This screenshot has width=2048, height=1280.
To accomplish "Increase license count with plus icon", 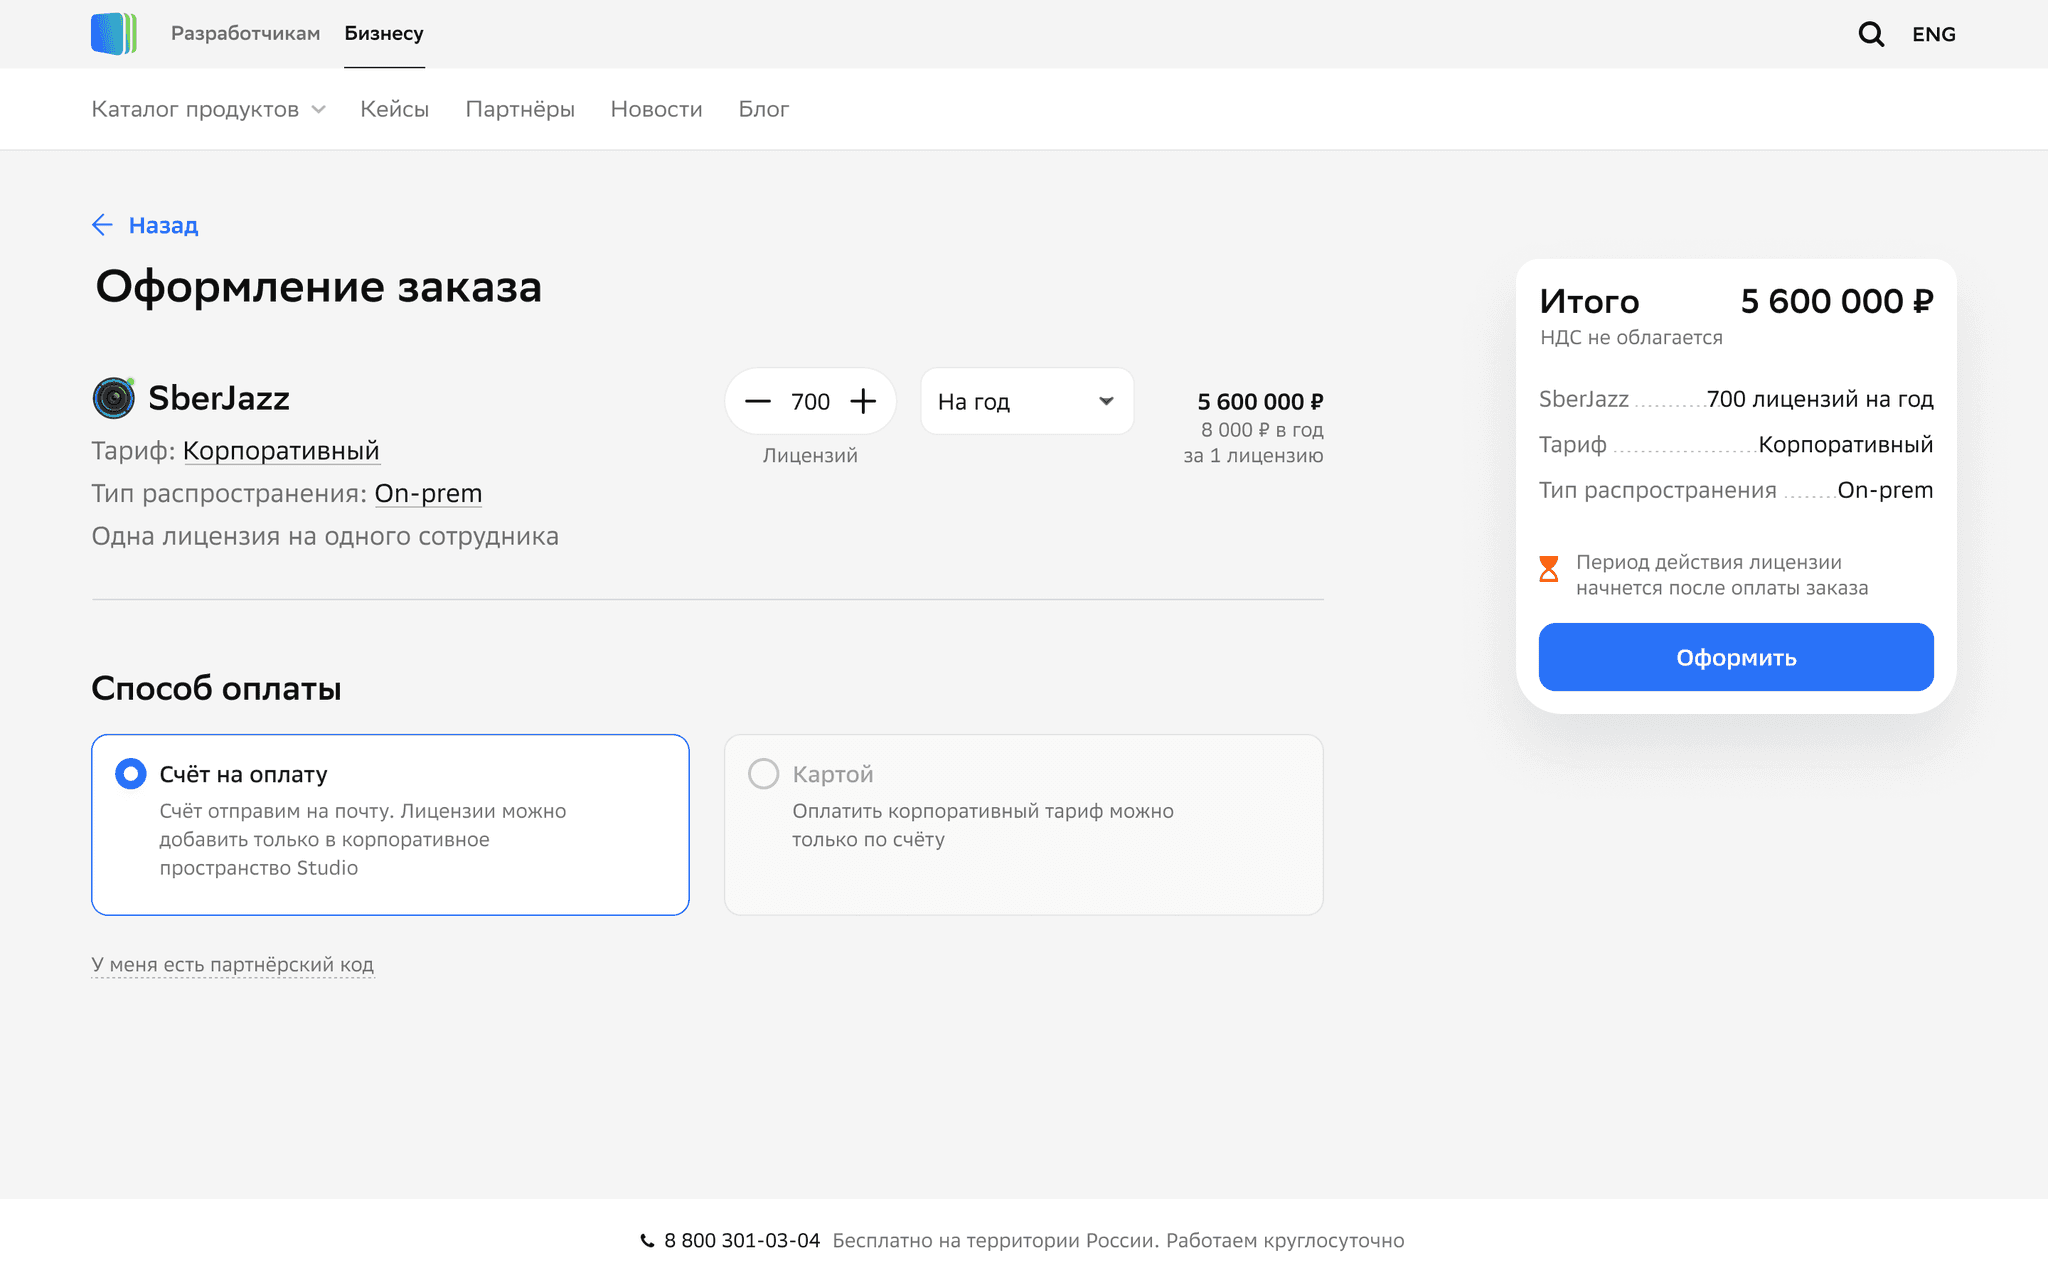I will [863, 401].
